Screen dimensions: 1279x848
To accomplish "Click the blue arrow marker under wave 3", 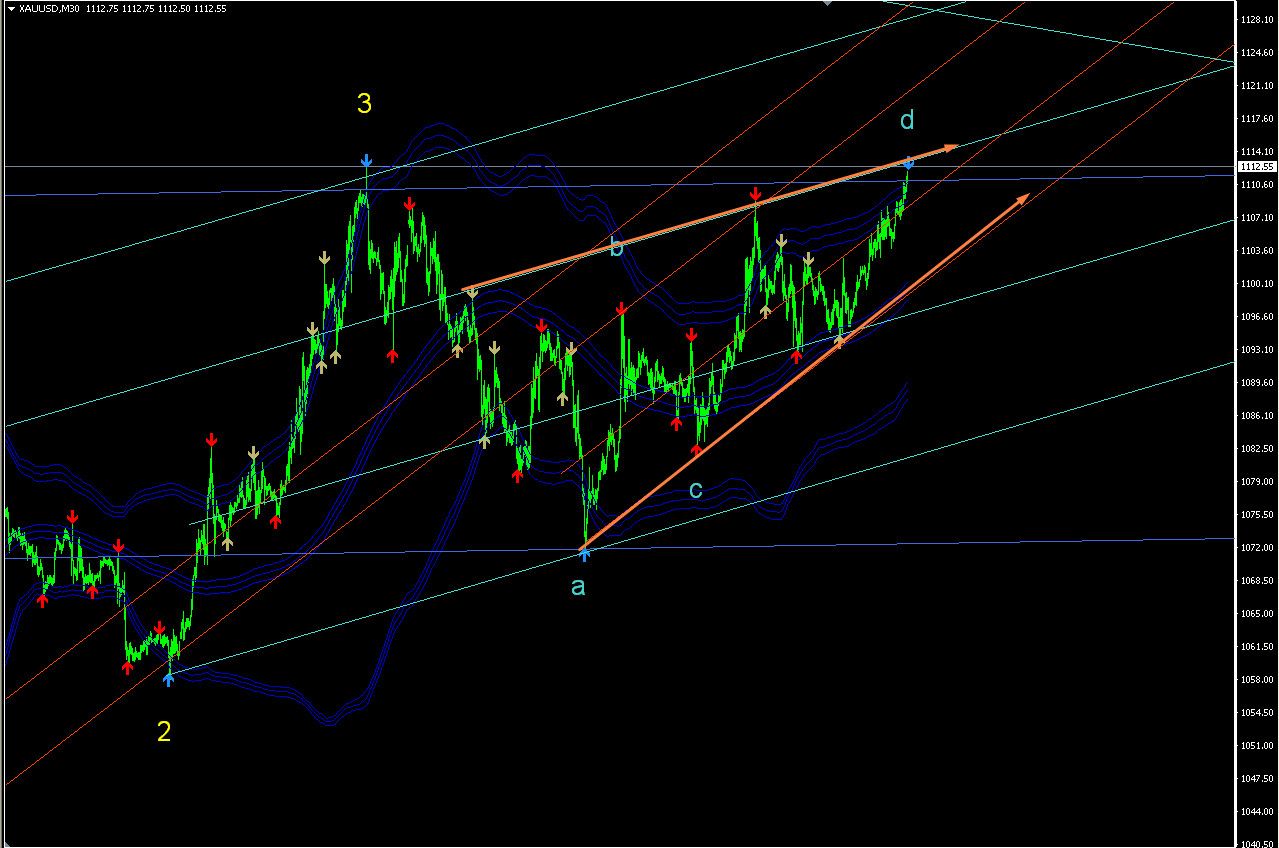I will tap(367, 161).
